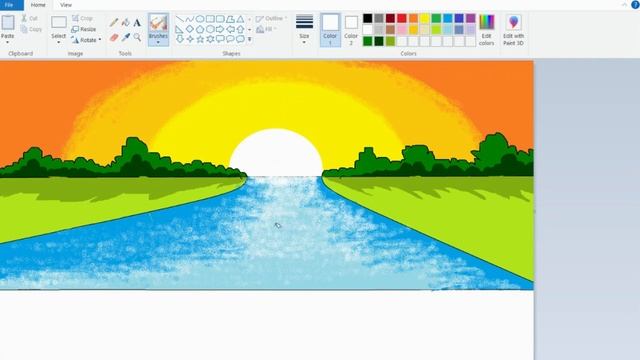Click the Paste clipboard icon
The image size is (640, 360).
coord(8,23)
